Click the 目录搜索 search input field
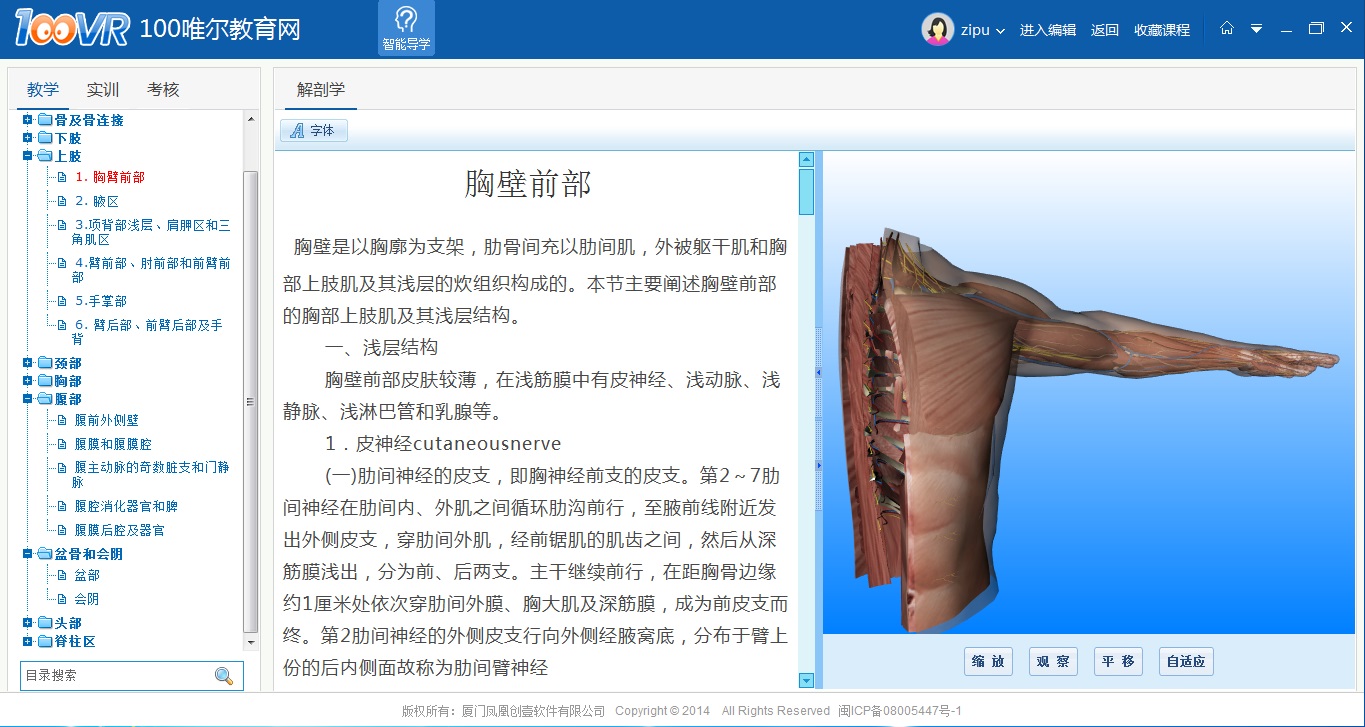Image resolution: width=1365 pixels, height=727 pixels. pos(115,676)
